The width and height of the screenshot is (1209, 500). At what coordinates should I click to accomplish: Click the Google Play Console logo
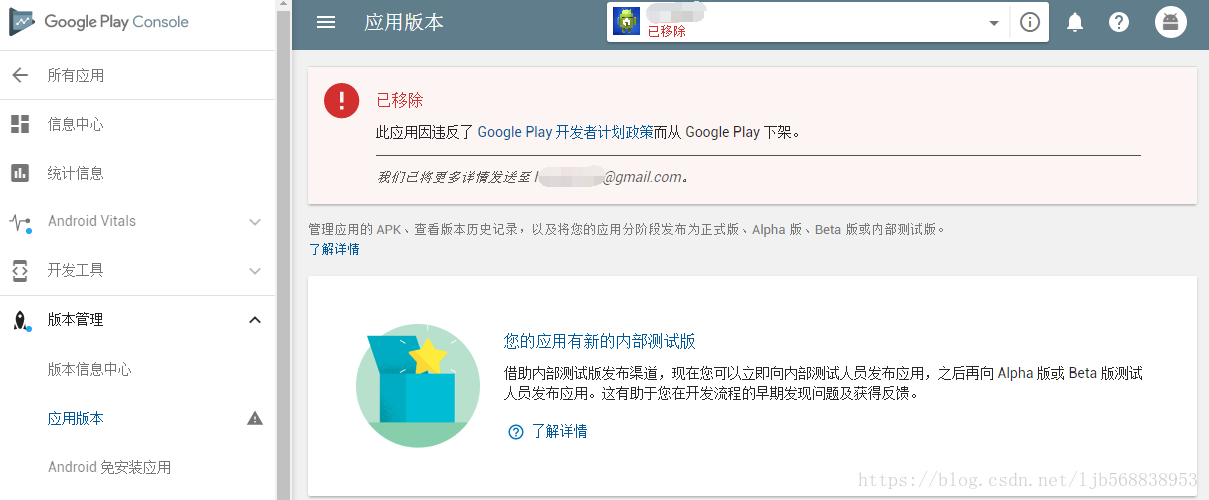[98, 22]
